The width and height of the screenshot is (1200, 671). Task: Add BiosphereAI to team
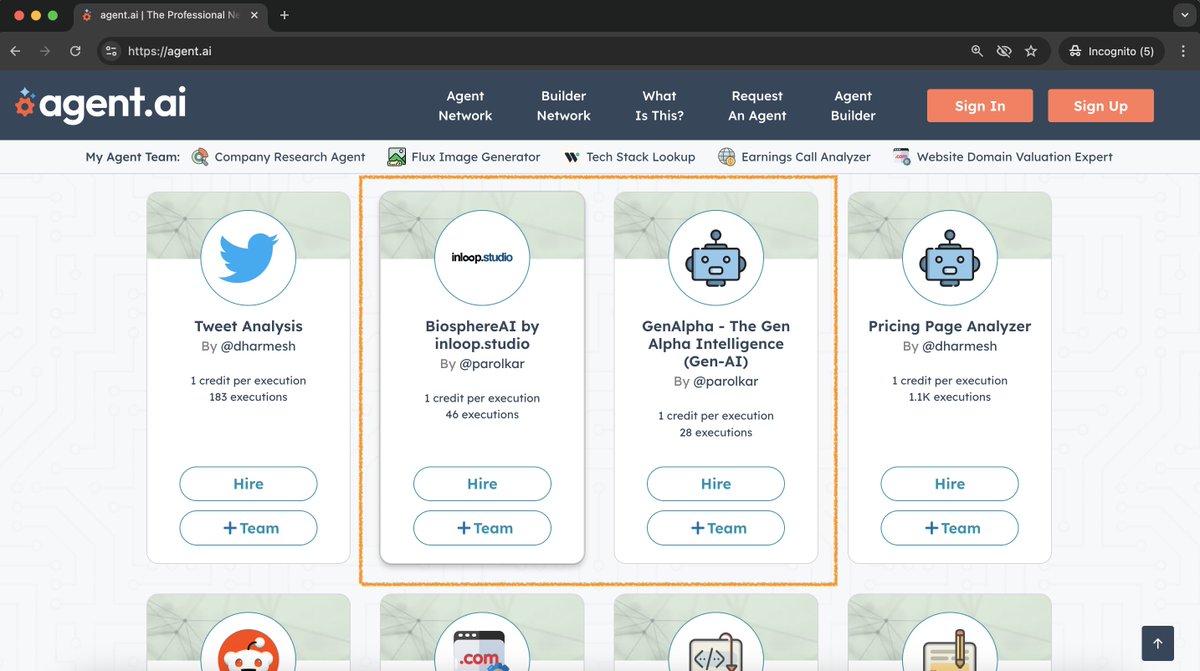tap(482, 528)
